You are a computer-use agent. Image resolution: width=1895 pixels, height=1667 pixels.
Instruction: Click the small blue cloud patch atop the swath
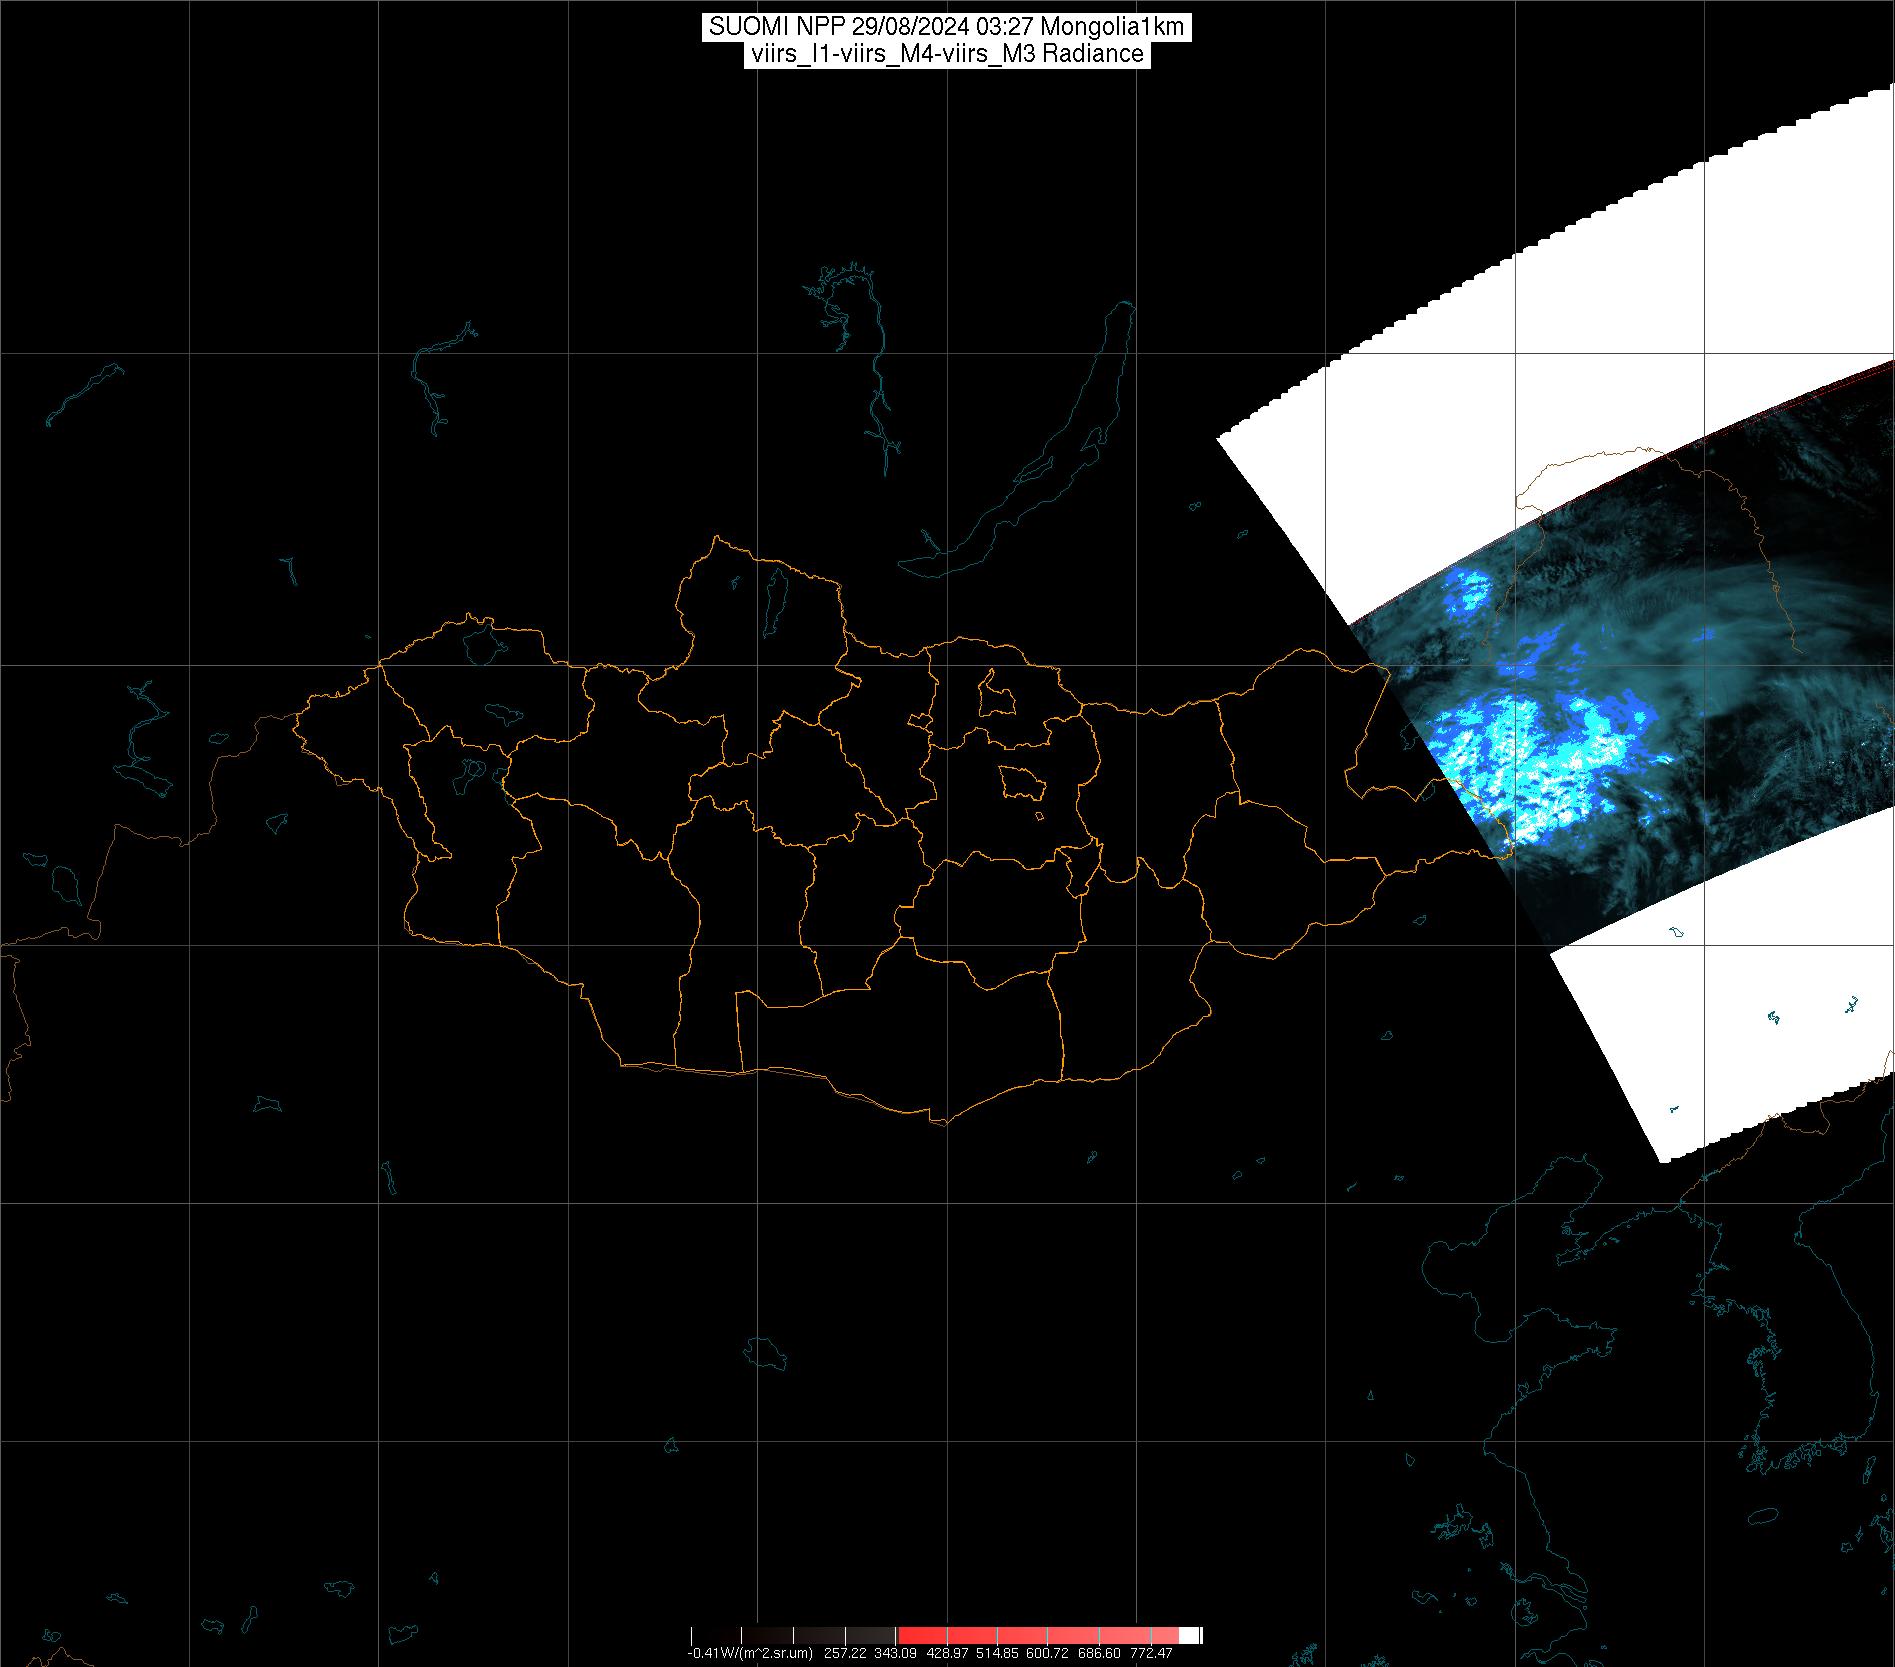[x=1467, y=590]
